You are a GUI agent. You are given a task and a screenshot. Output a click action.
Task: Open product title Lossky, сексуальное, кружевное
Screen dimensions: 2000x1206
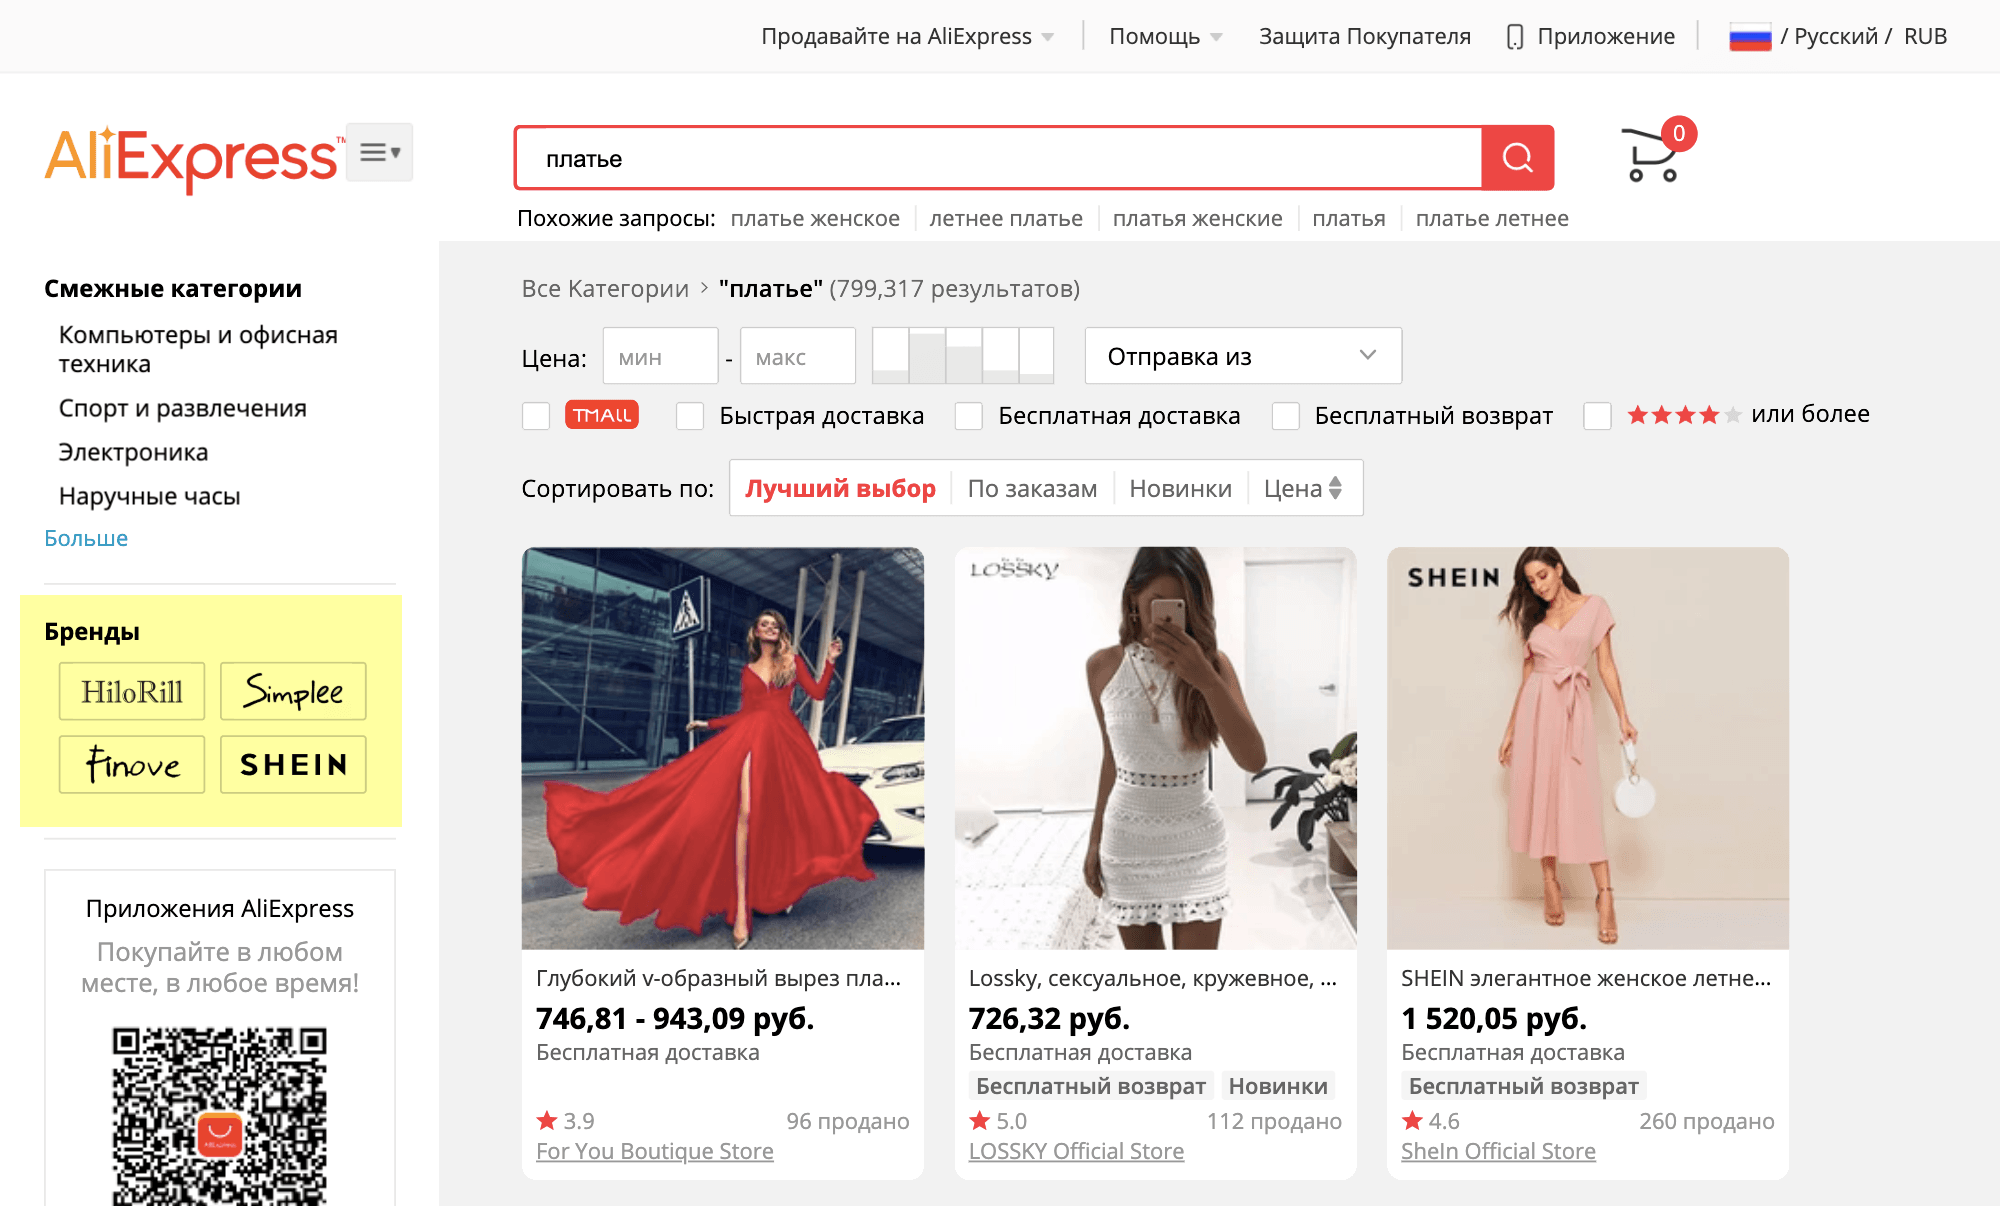click(x=1153, y=978)
